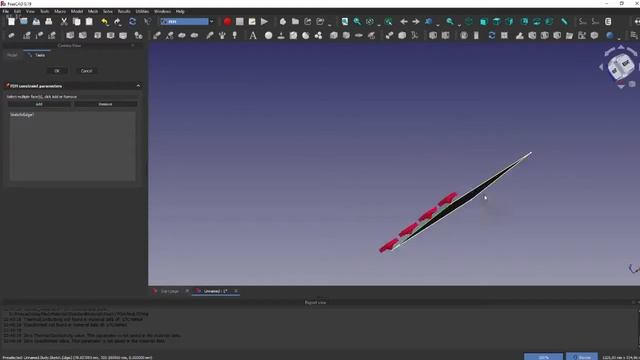This screenshot has height=360, width=640.
Task: Click the What's This help cursor icon
Action: [x=148, y=22]
